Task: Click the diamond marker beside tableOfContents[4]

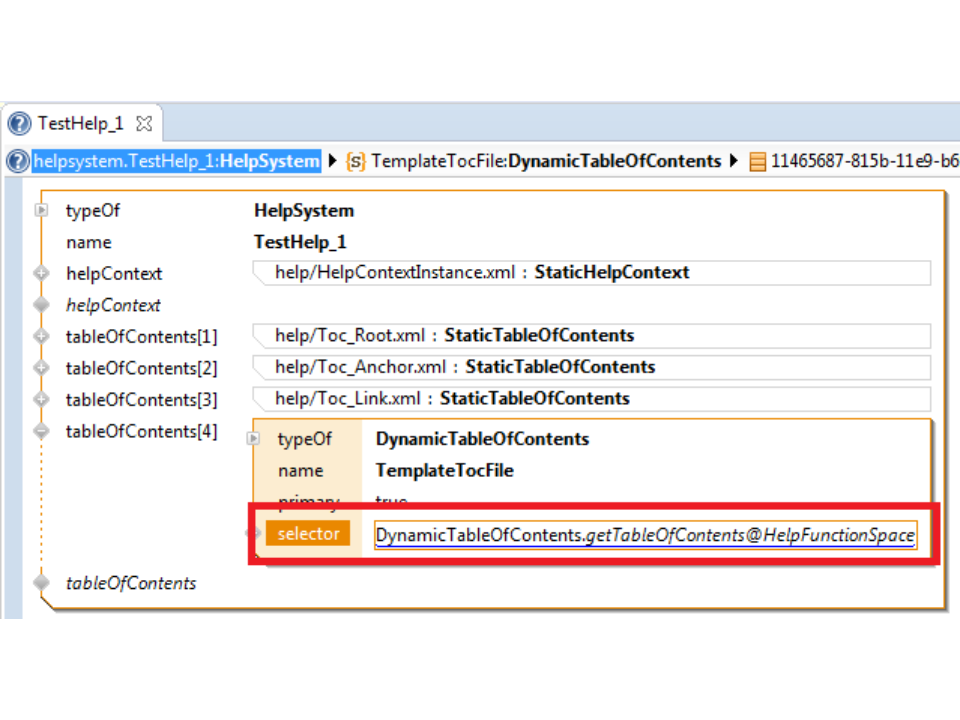Action: [x=41, y=431]
